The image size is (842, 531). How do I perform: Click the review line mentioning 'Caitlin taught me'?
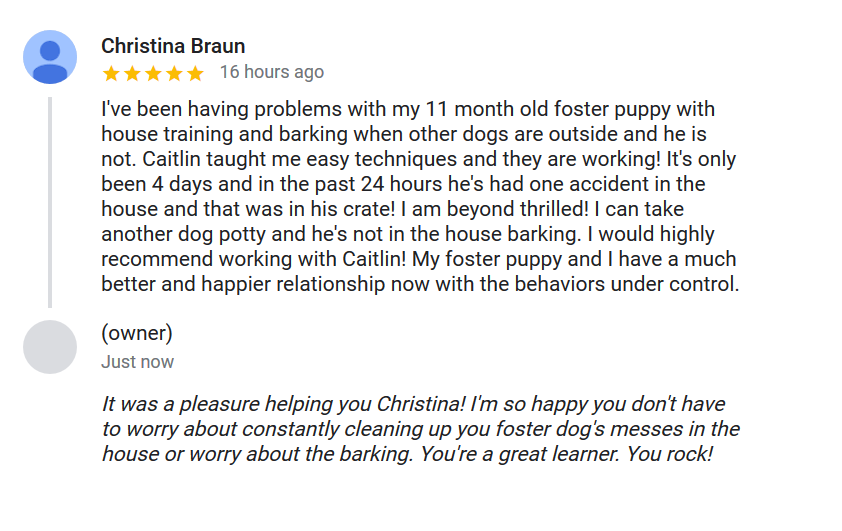[418, 159]
